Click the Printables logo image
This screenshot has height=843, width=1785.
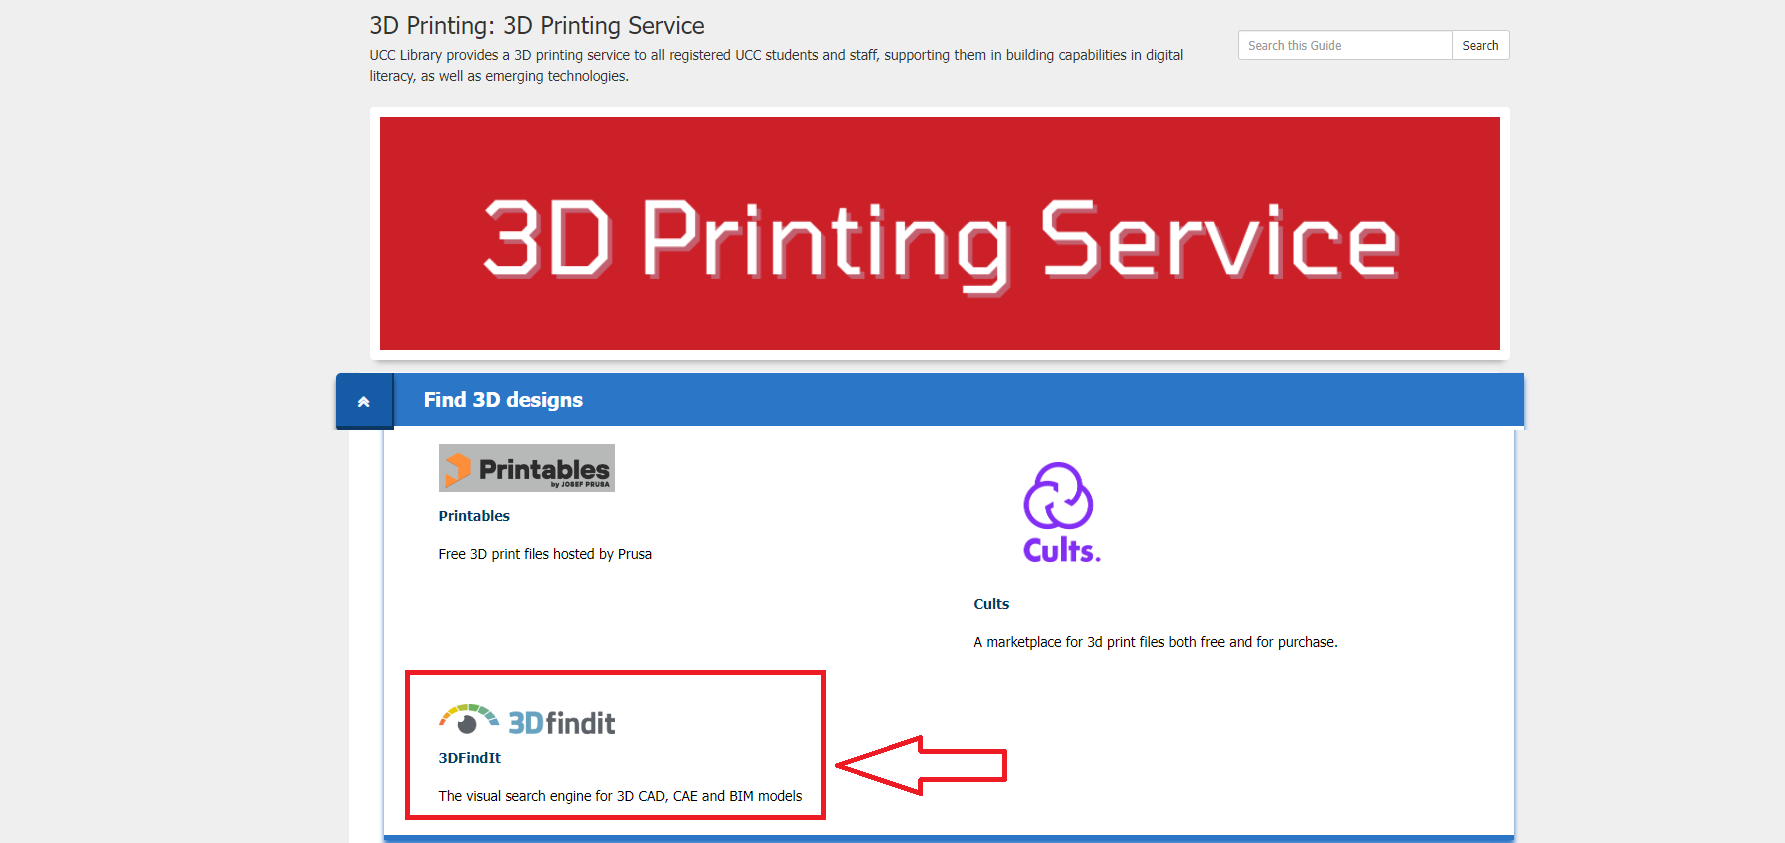(x=526, y=468)
